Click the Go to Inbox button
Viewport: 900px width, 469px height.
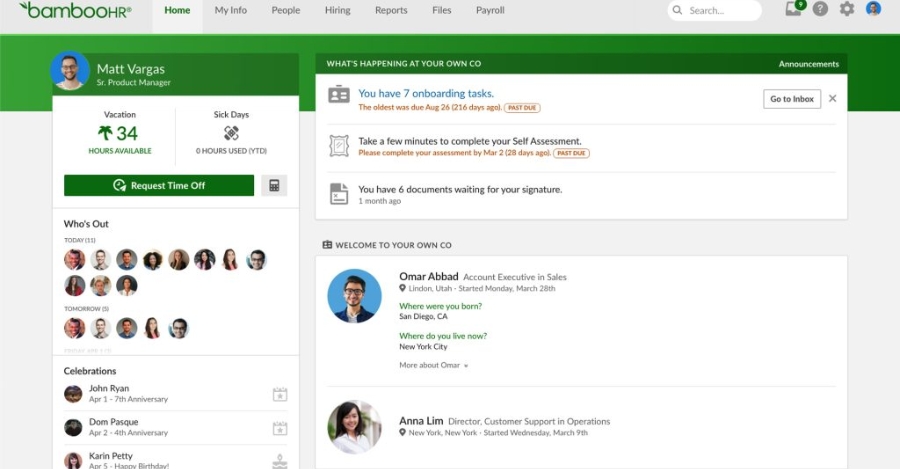coord(791,99)
